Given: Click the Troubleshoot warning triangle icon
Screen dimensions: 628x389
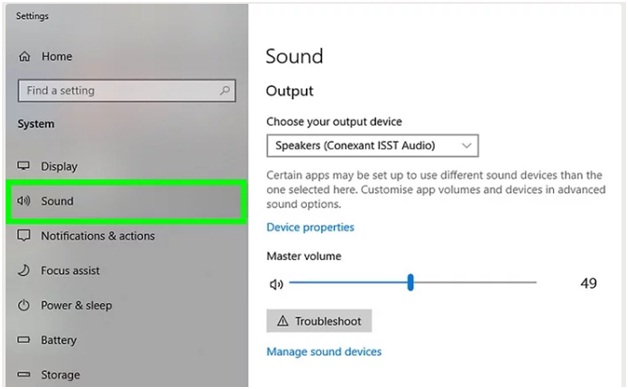Looking at the screenshot, I should [x=283, y=321].
